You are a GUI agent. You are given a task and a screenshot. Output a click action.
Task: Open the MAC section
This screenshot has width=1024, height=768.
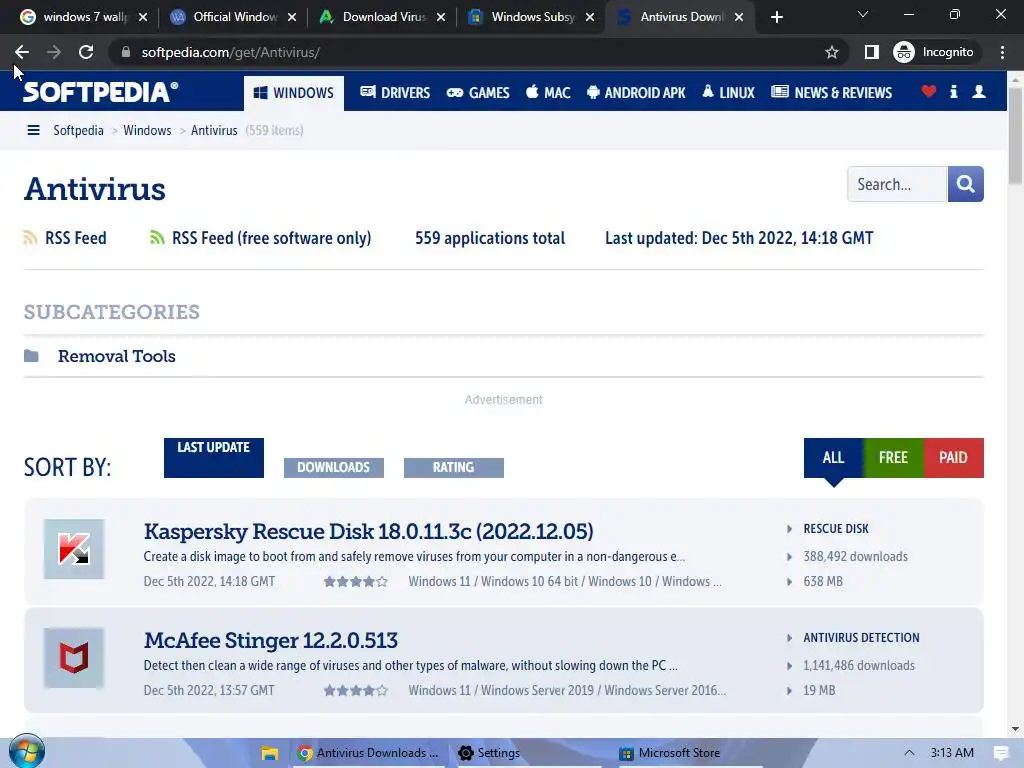pyautogui.click(x=548, y=93)
